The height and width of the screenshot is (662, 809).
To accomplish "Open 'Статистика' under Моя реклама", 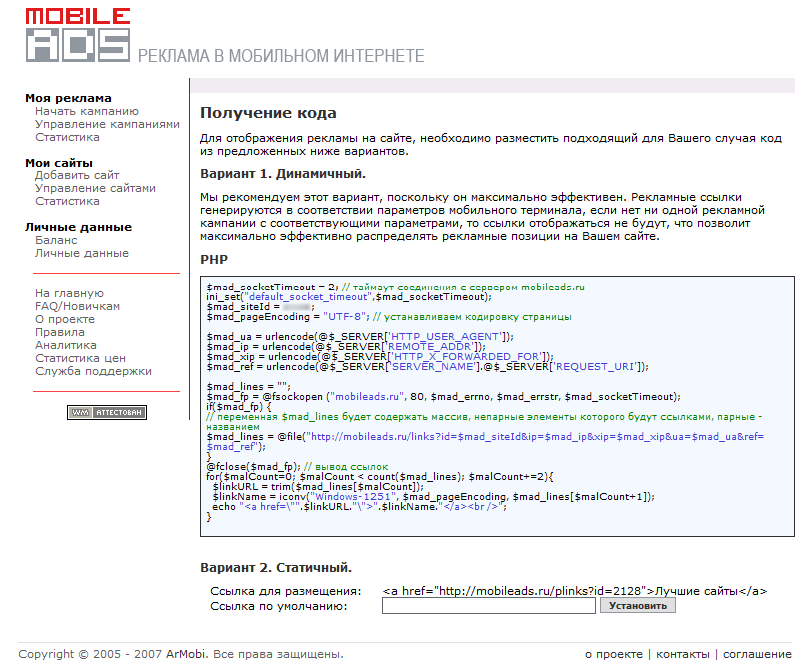I will [x=67, y=137].
